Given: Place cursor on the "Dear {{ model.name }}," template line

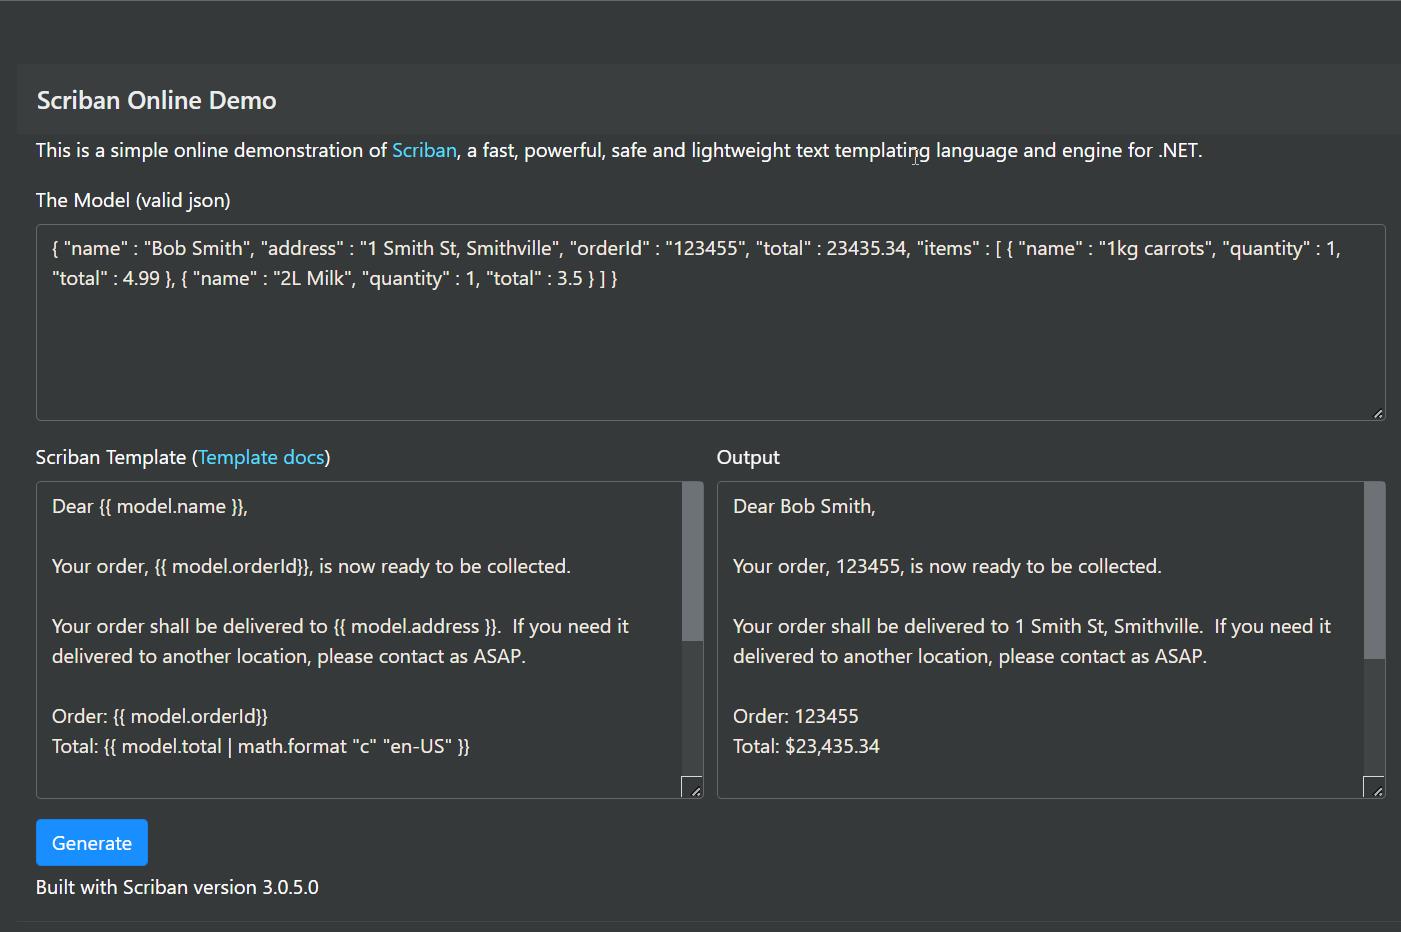Looking at the screenshot, I should (150, 507).
